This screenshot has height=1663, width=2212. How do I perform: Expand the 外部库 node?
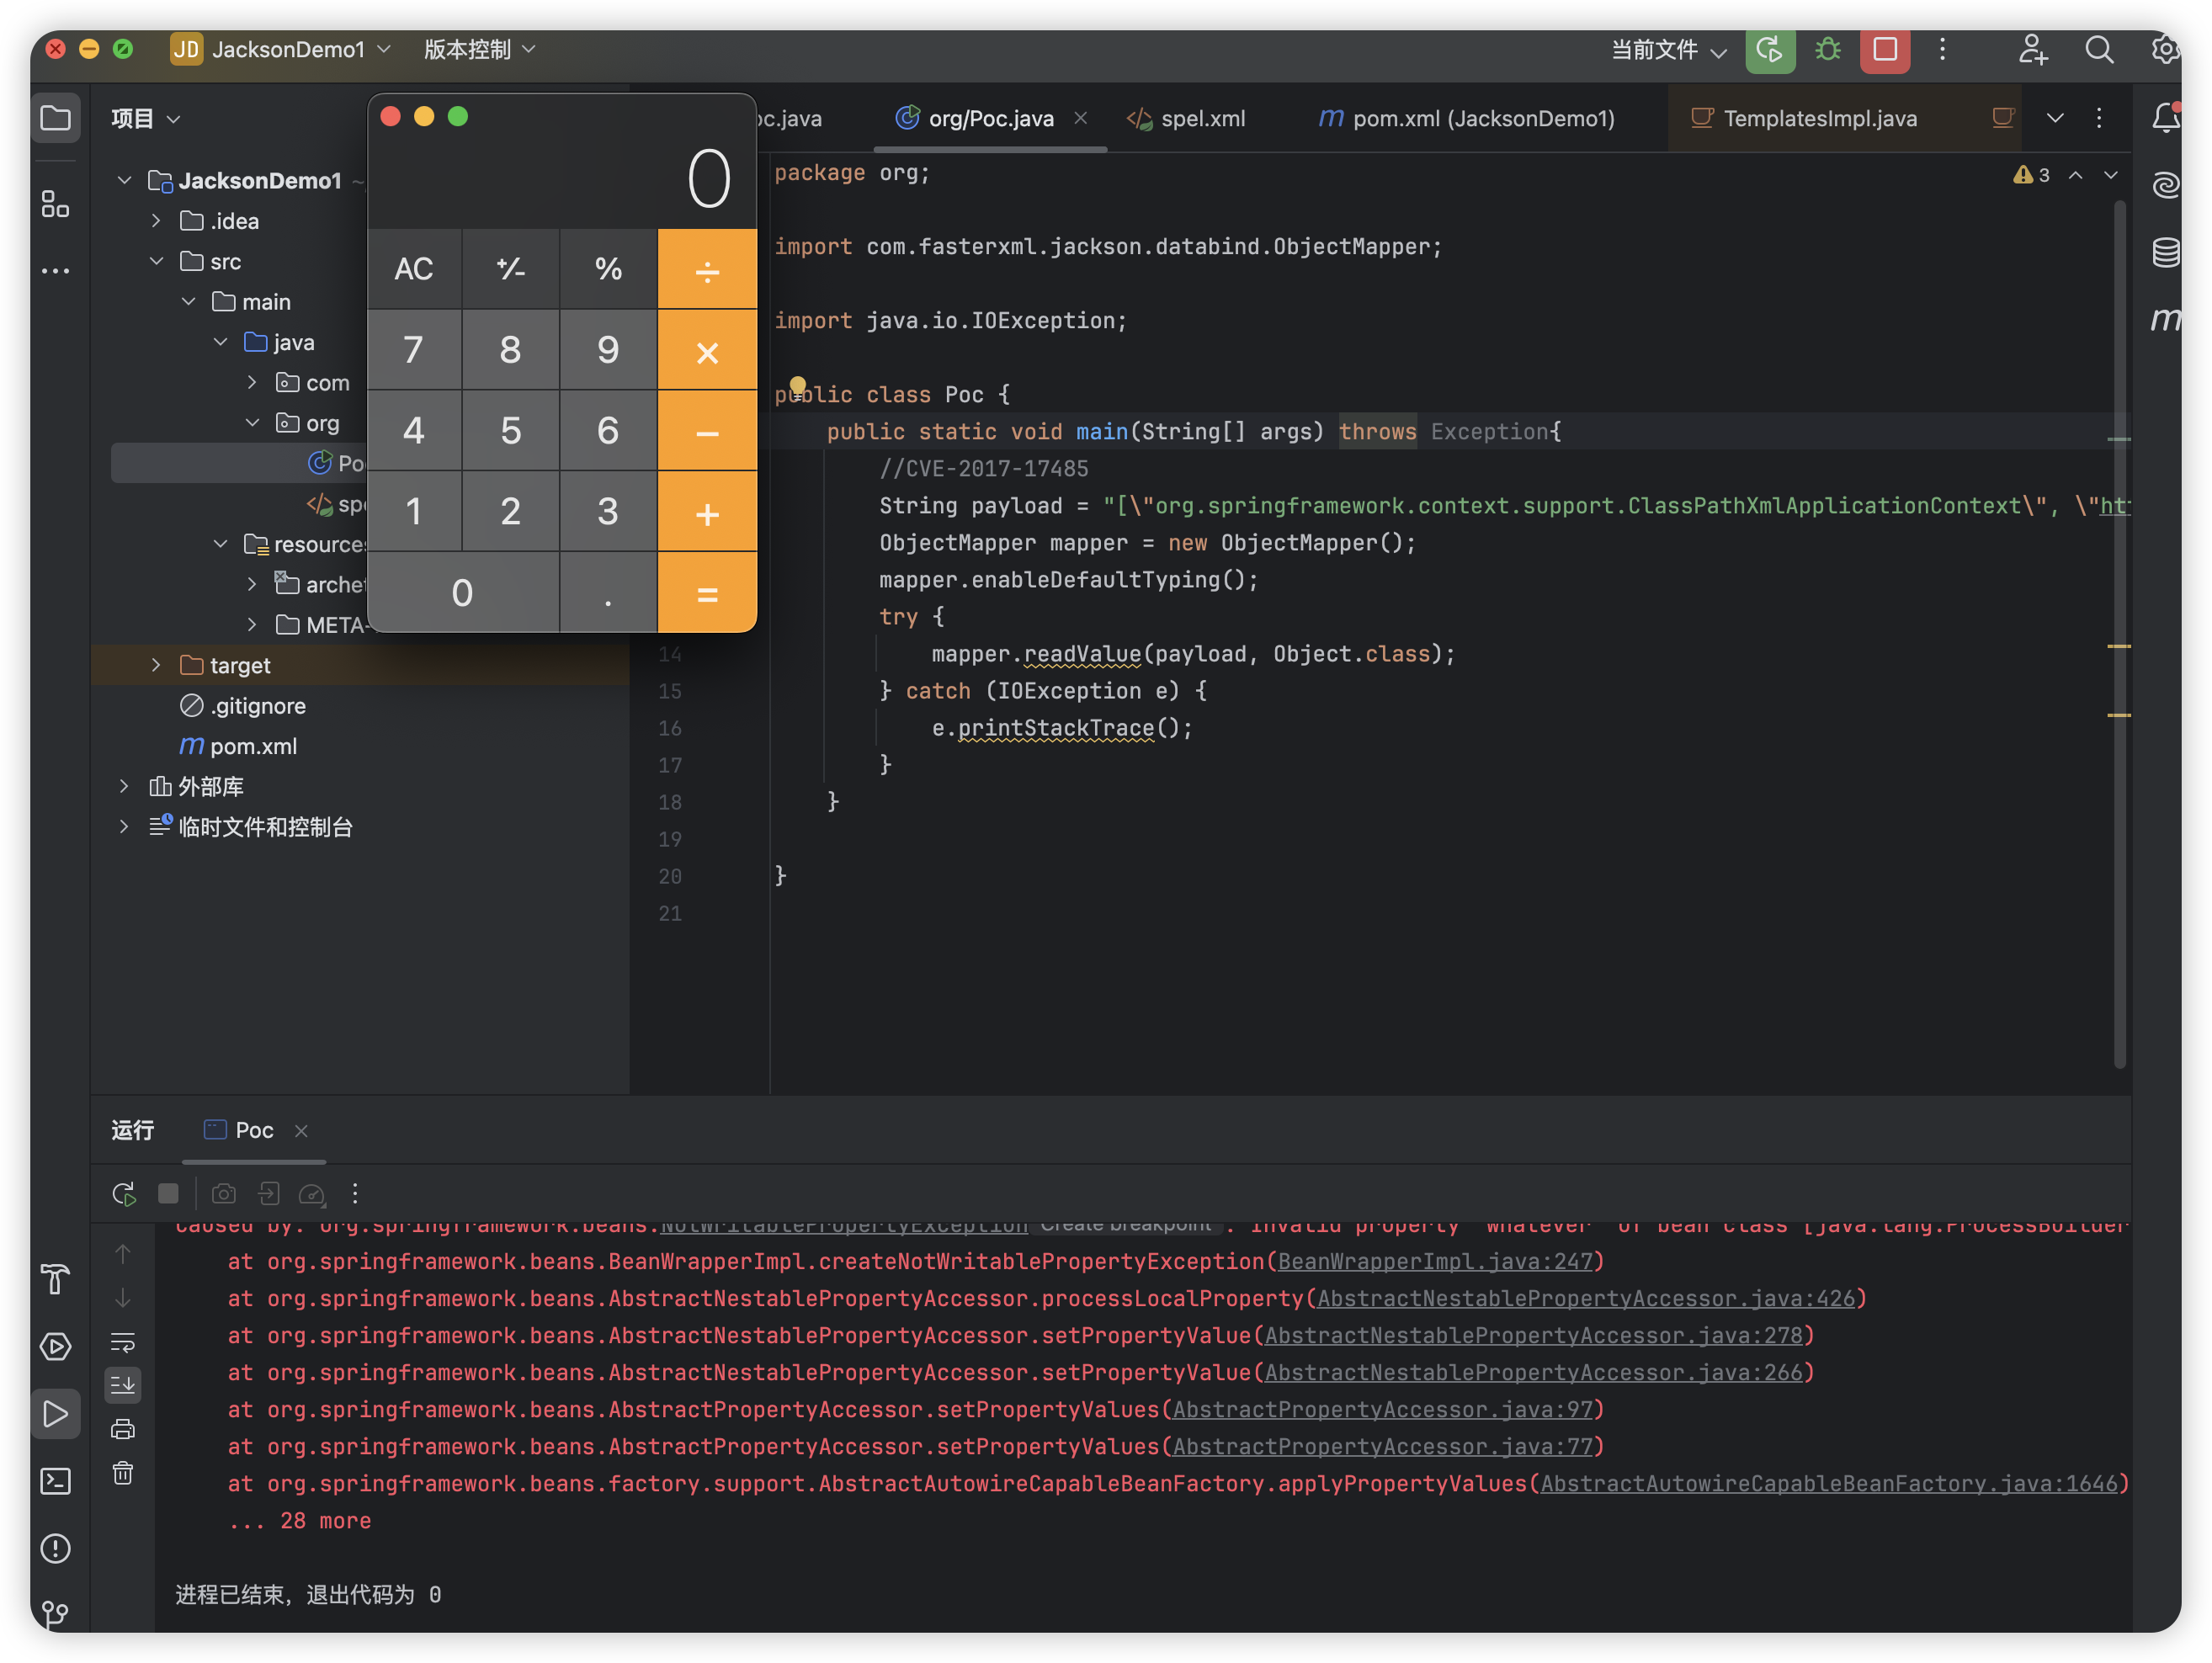pyautogui.click(x=124, y=786)
